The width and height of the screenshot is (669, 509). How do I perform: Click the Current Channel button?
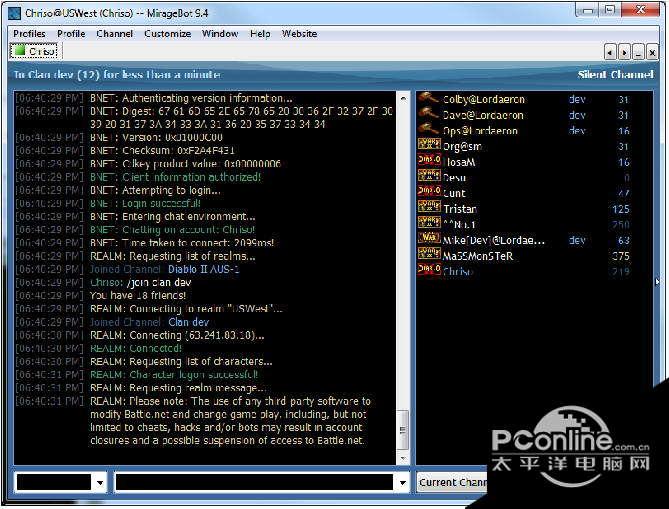pyautogui.click(x=453, y=483)
